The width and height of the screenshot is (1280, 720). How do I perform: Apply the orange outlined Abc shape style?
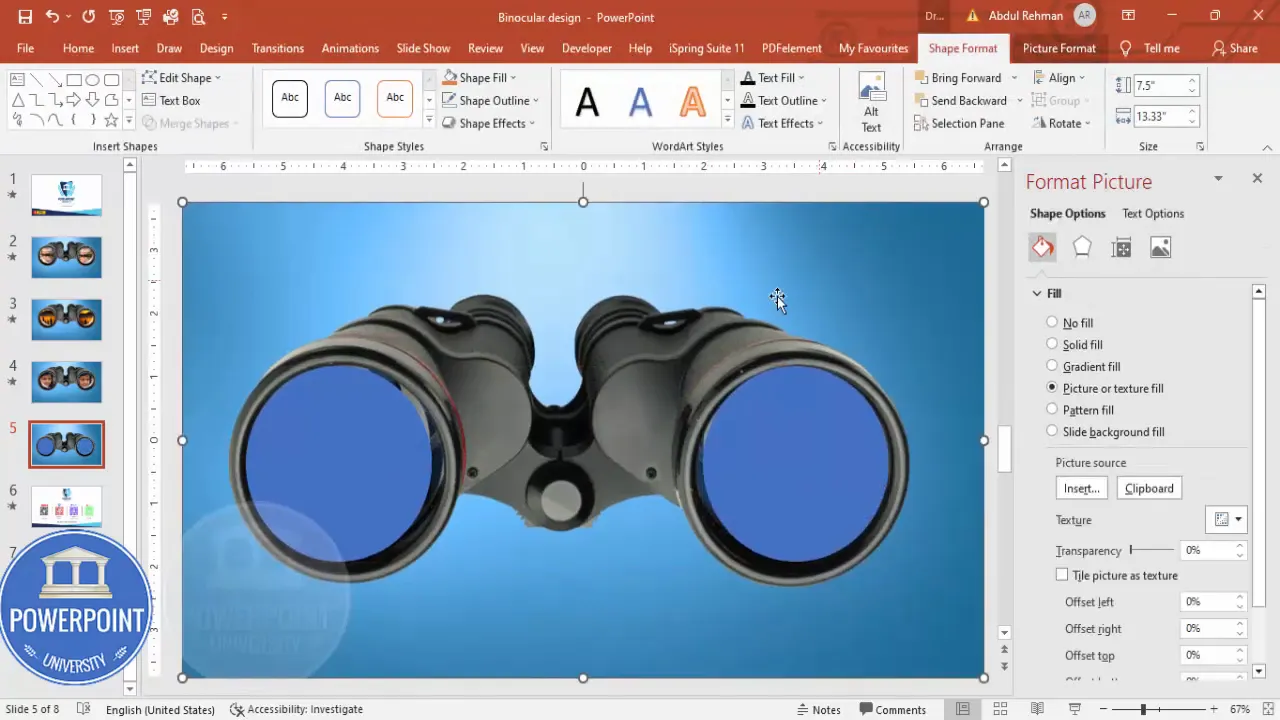point(395,98)
